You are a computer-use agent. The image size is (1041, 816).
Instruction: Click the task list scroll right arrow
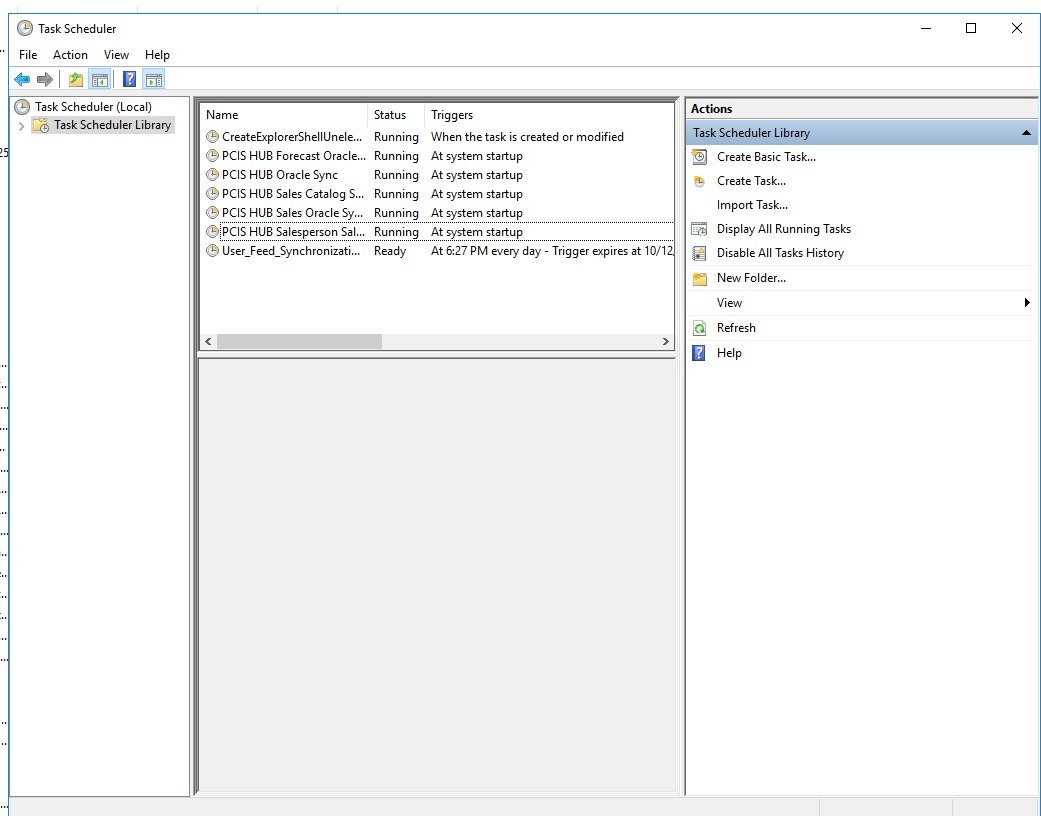tap(665, 341)
